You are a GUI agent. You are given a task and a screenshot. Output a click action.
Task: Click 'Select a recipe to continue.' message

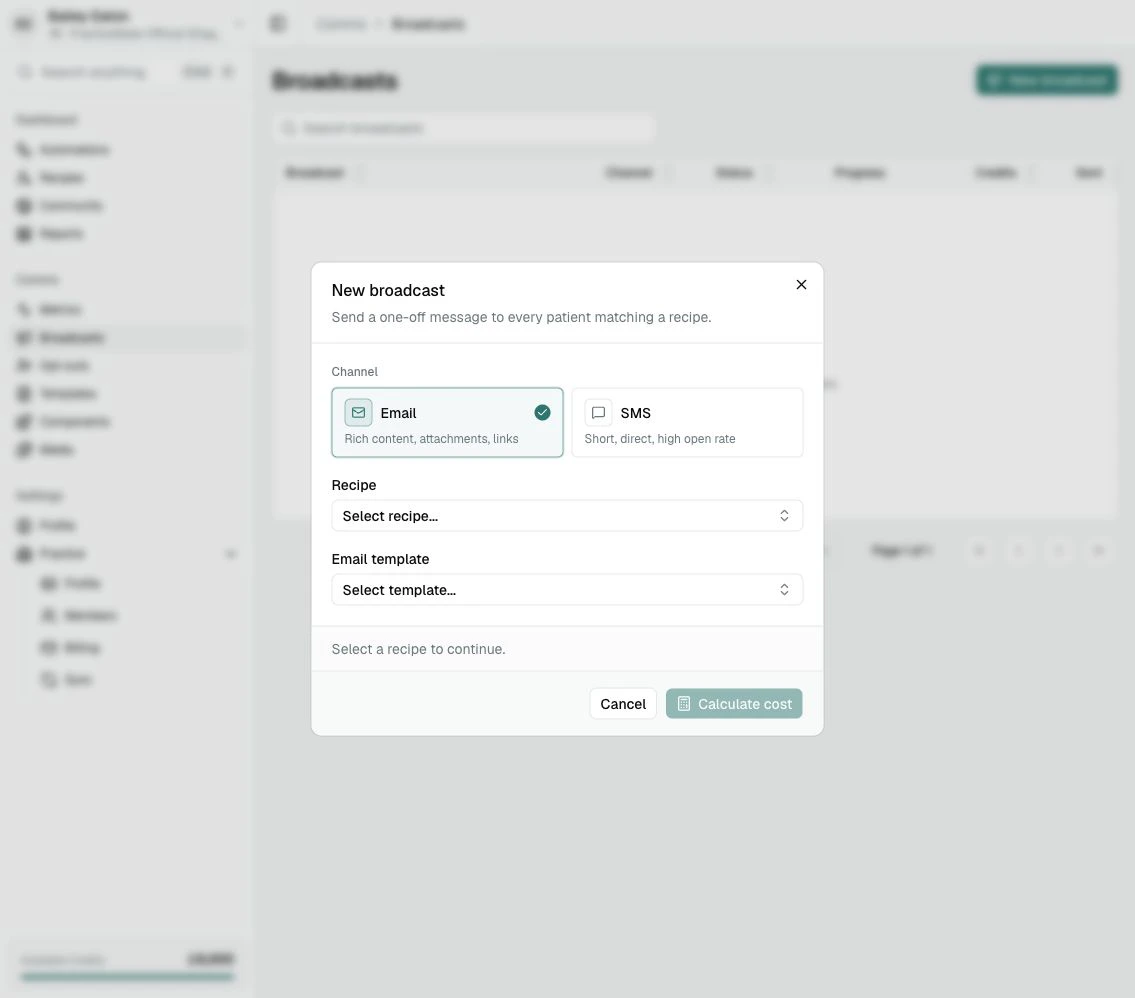pos(418,649)
